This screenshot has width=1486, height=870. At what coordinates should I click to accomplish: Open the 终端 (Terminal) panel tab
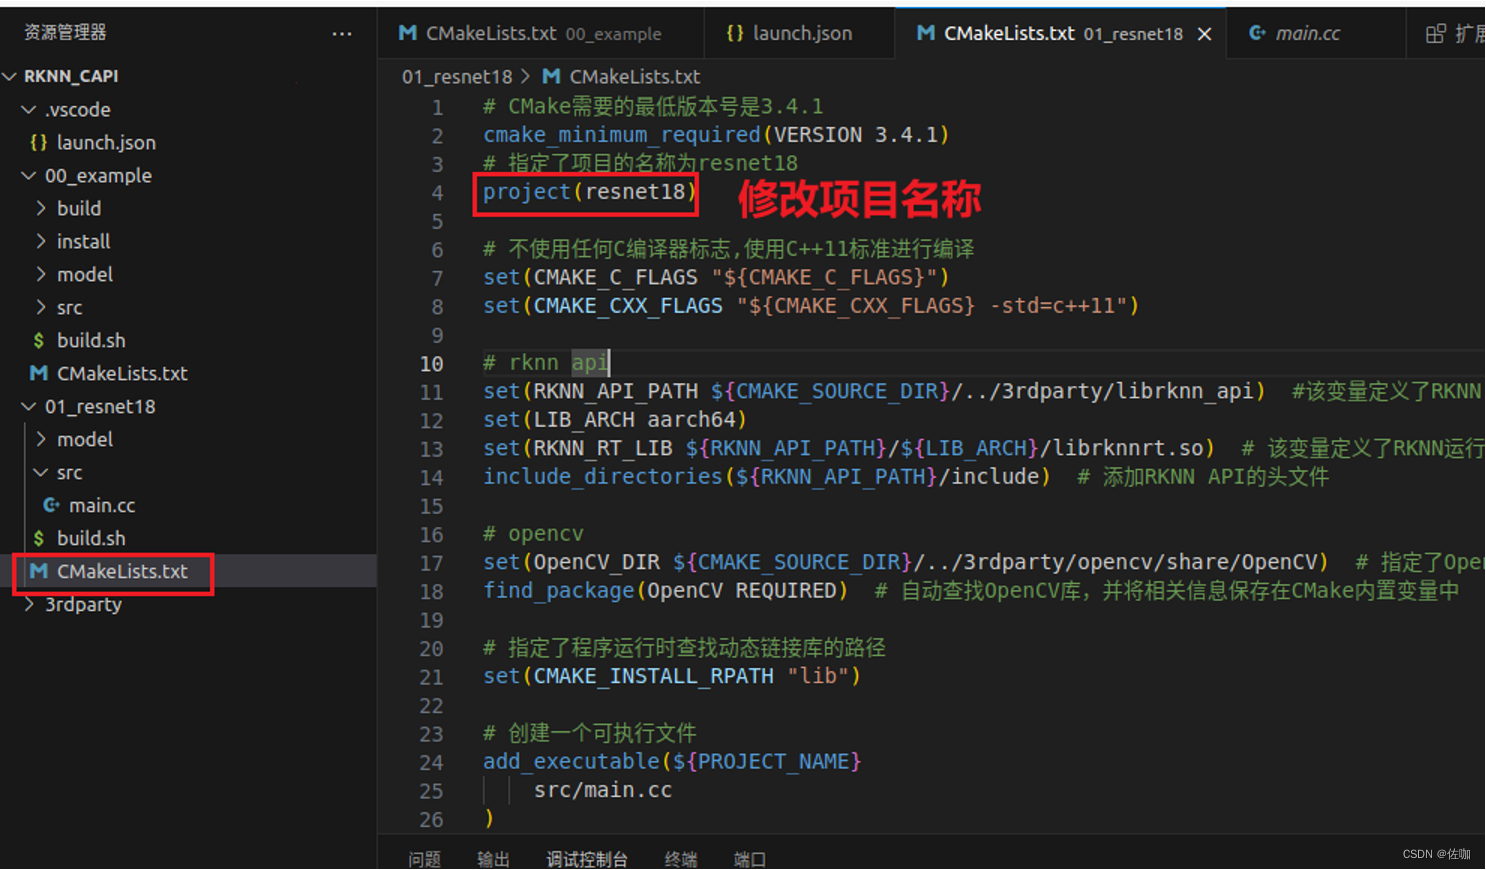[x=681, y=859]
